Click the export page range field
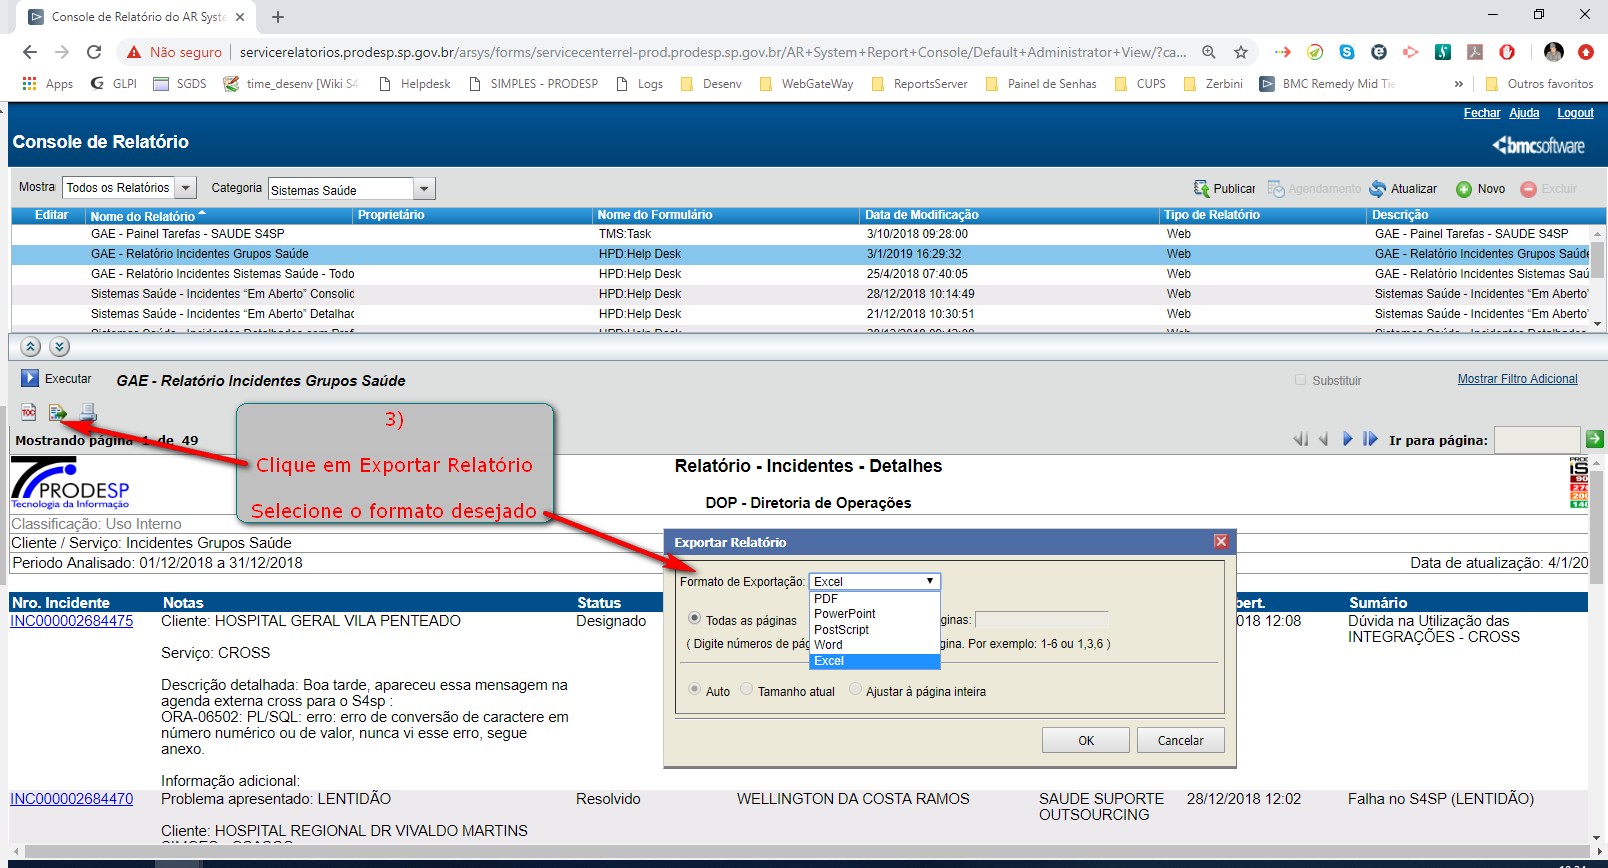1608x868 pixels. (1042, 620)
